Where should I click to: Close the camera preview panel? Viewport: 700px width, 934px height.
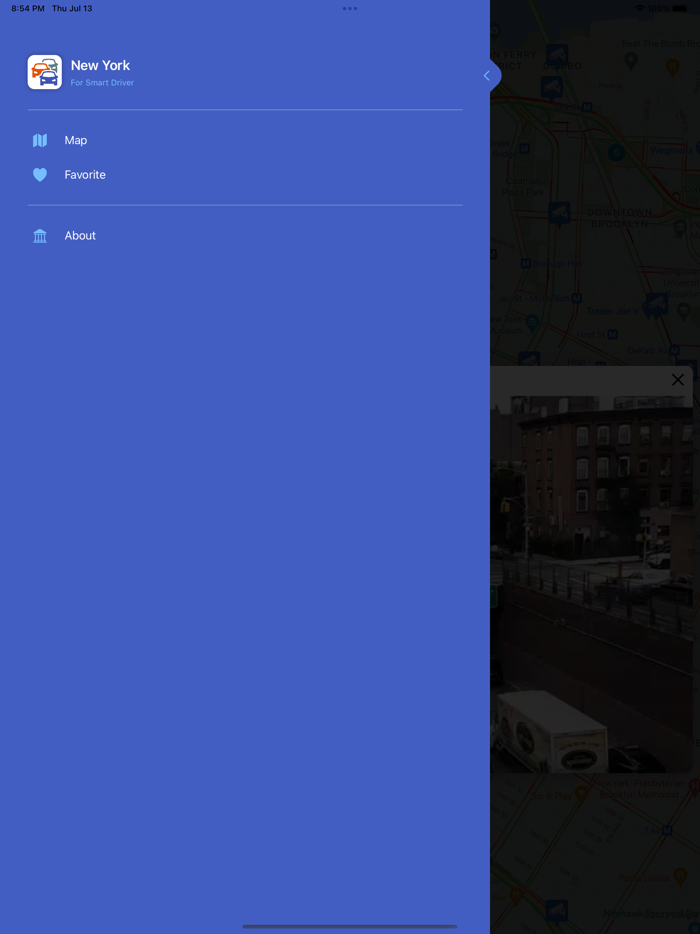click(677, 379)
